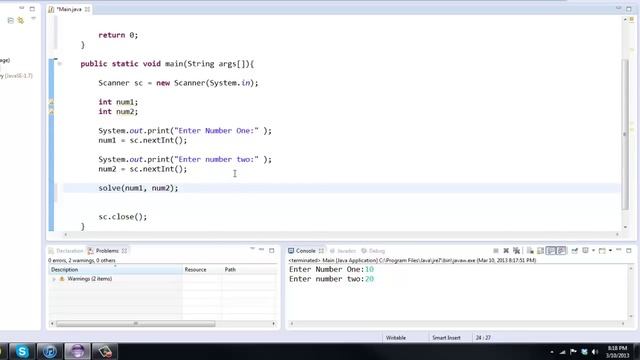Viewport: 640px width, 360px height.
Task: Open the Problems view menu dropdown
Action: pos(252,249)
